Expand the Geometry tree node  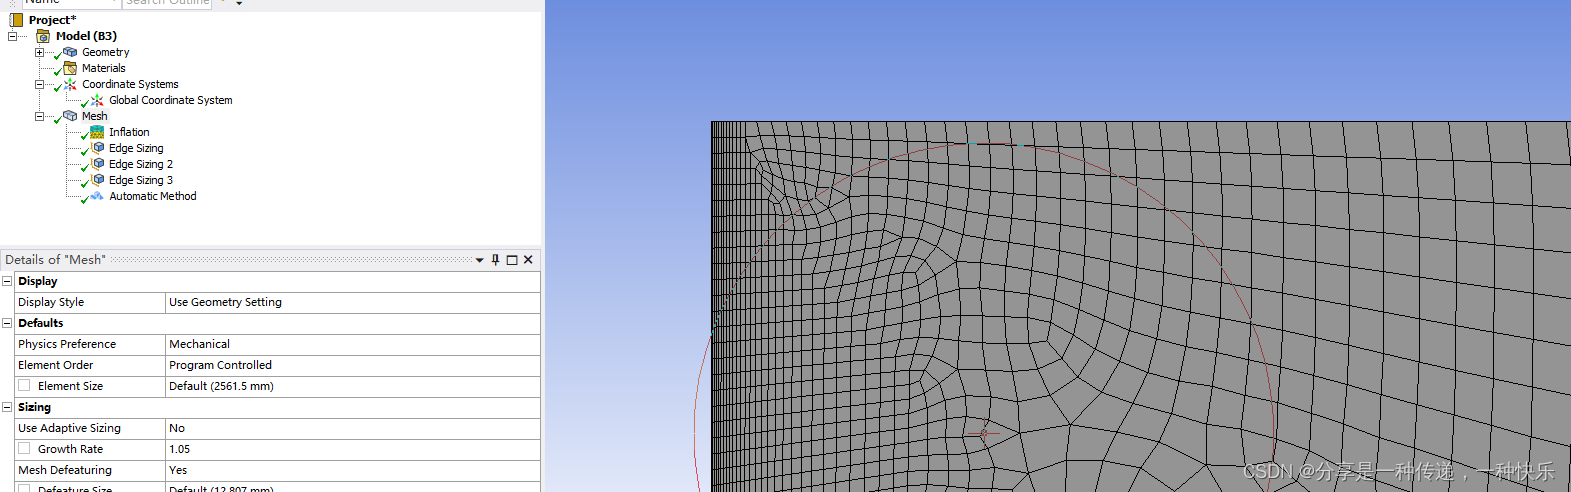pos(39,52)
